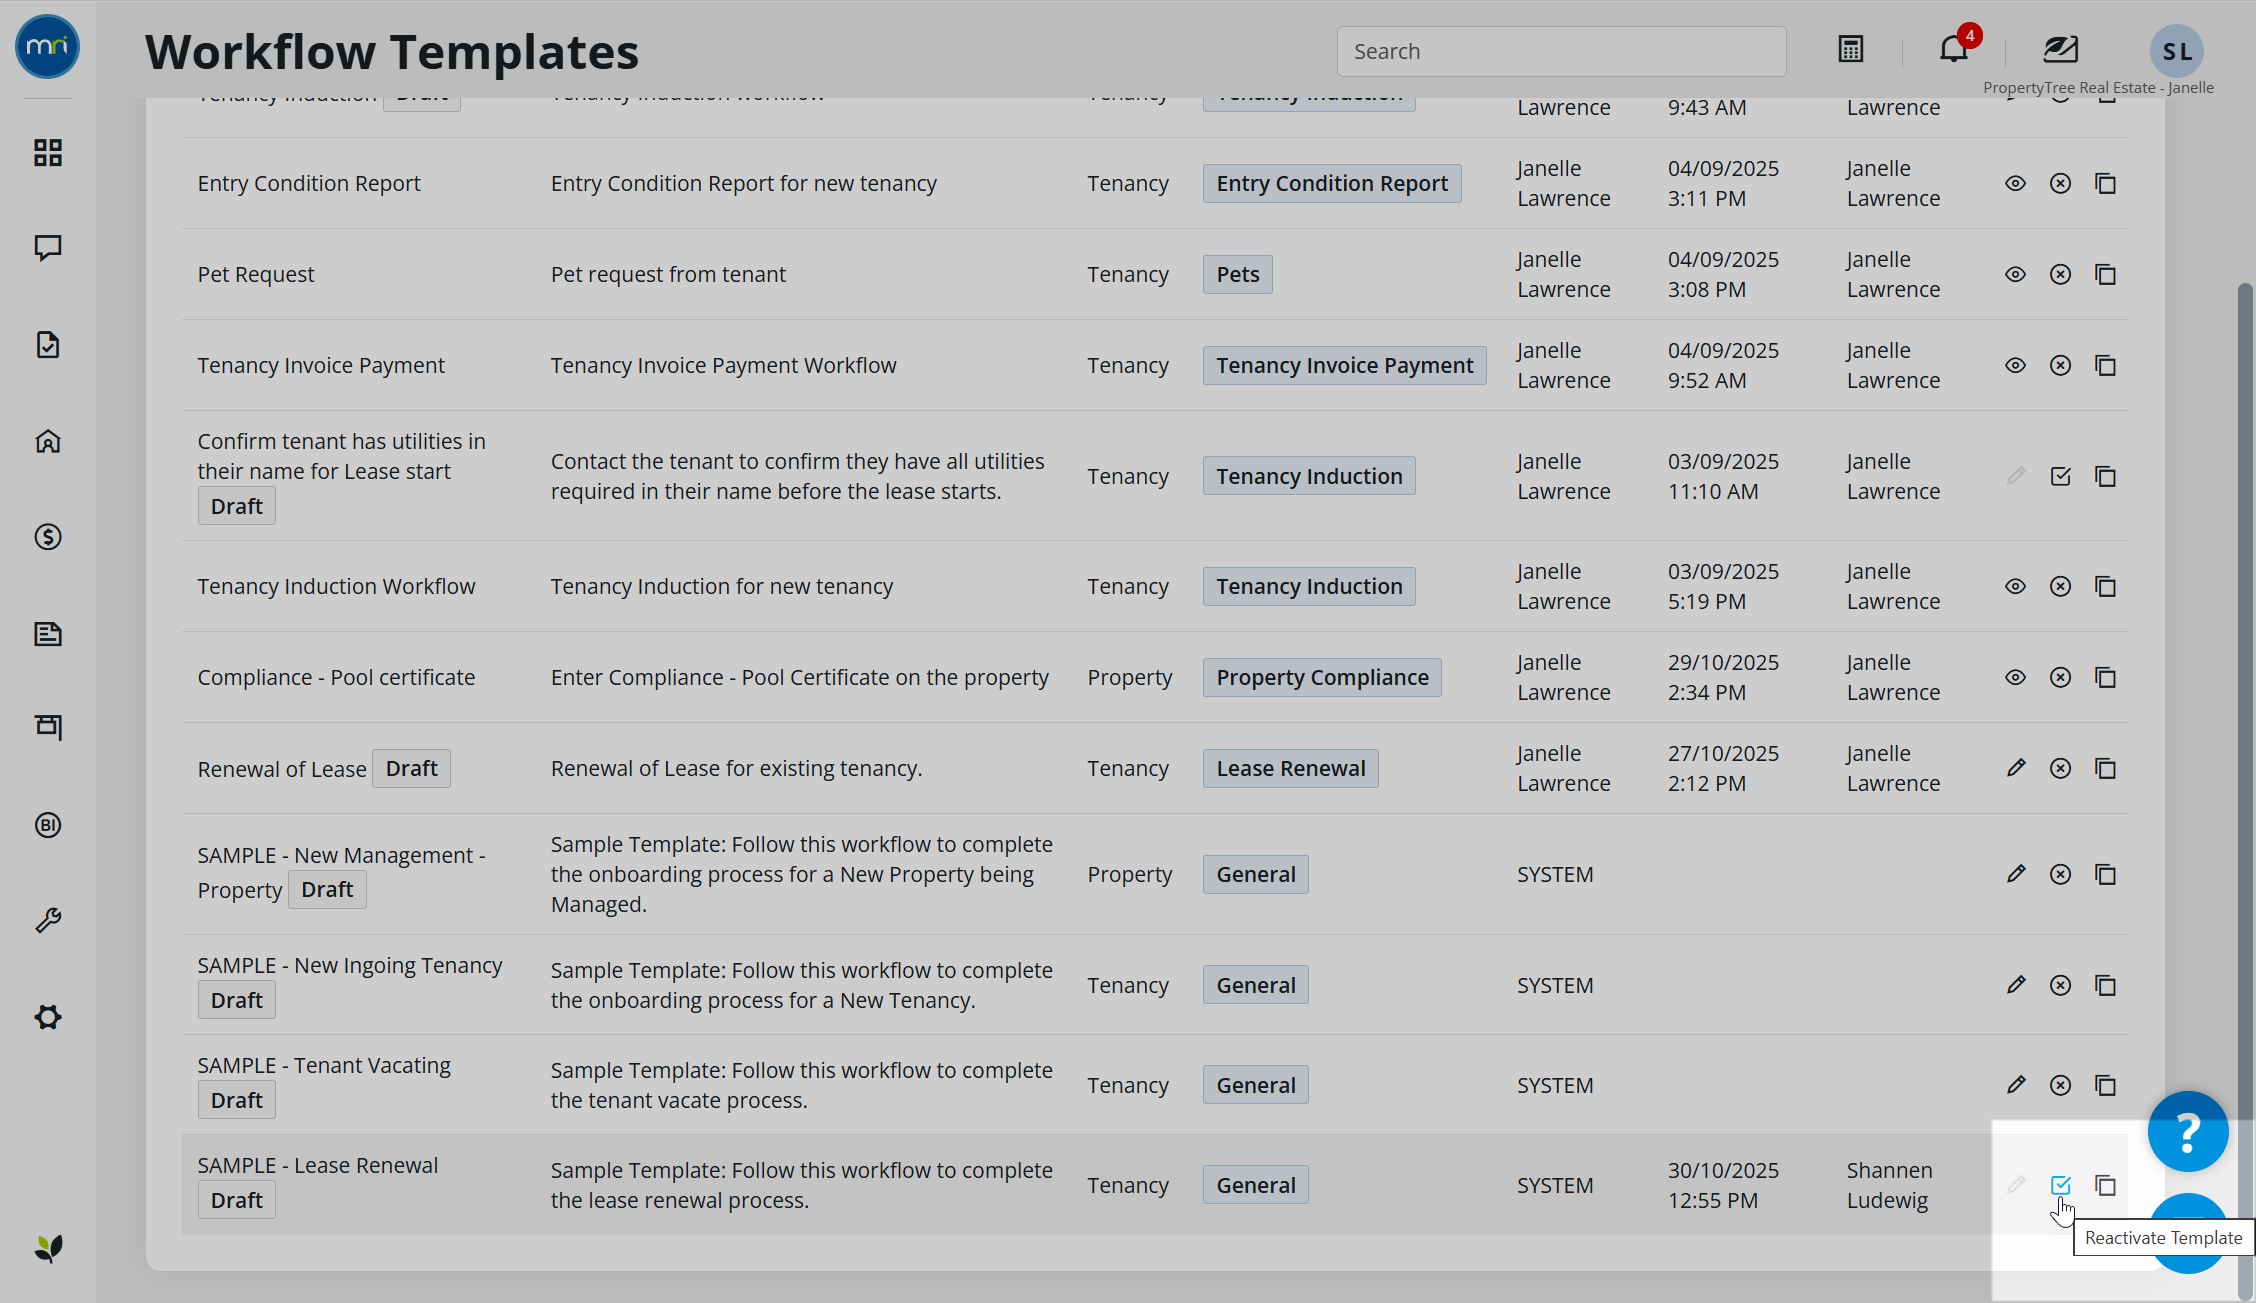Click the Entry Condition Report category tag
This screenshot has height=1303, width=2256.
[x=1332, y=183]
